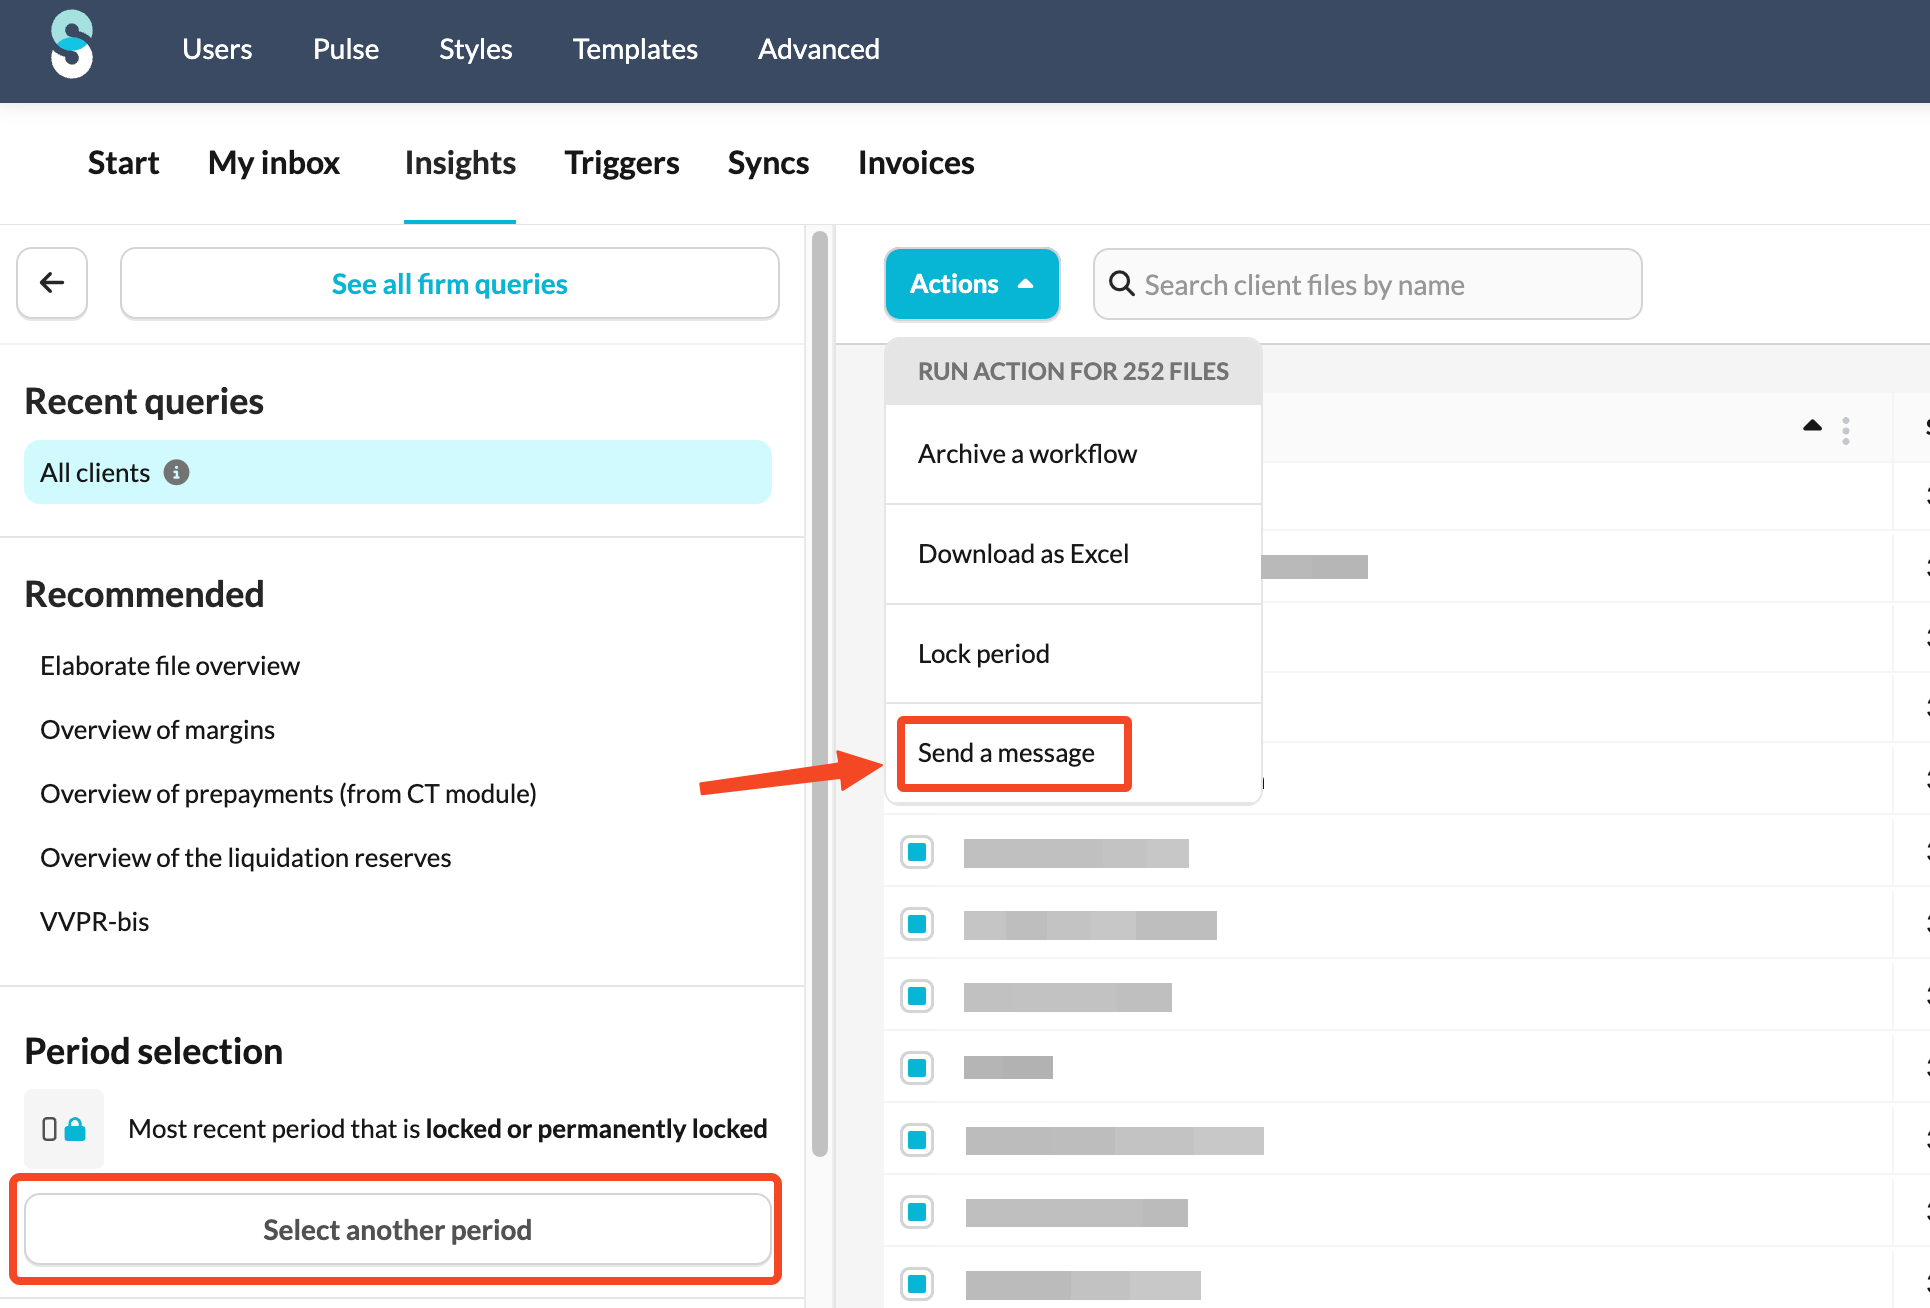Click the locked period padlock icon

click(74, 1129)
